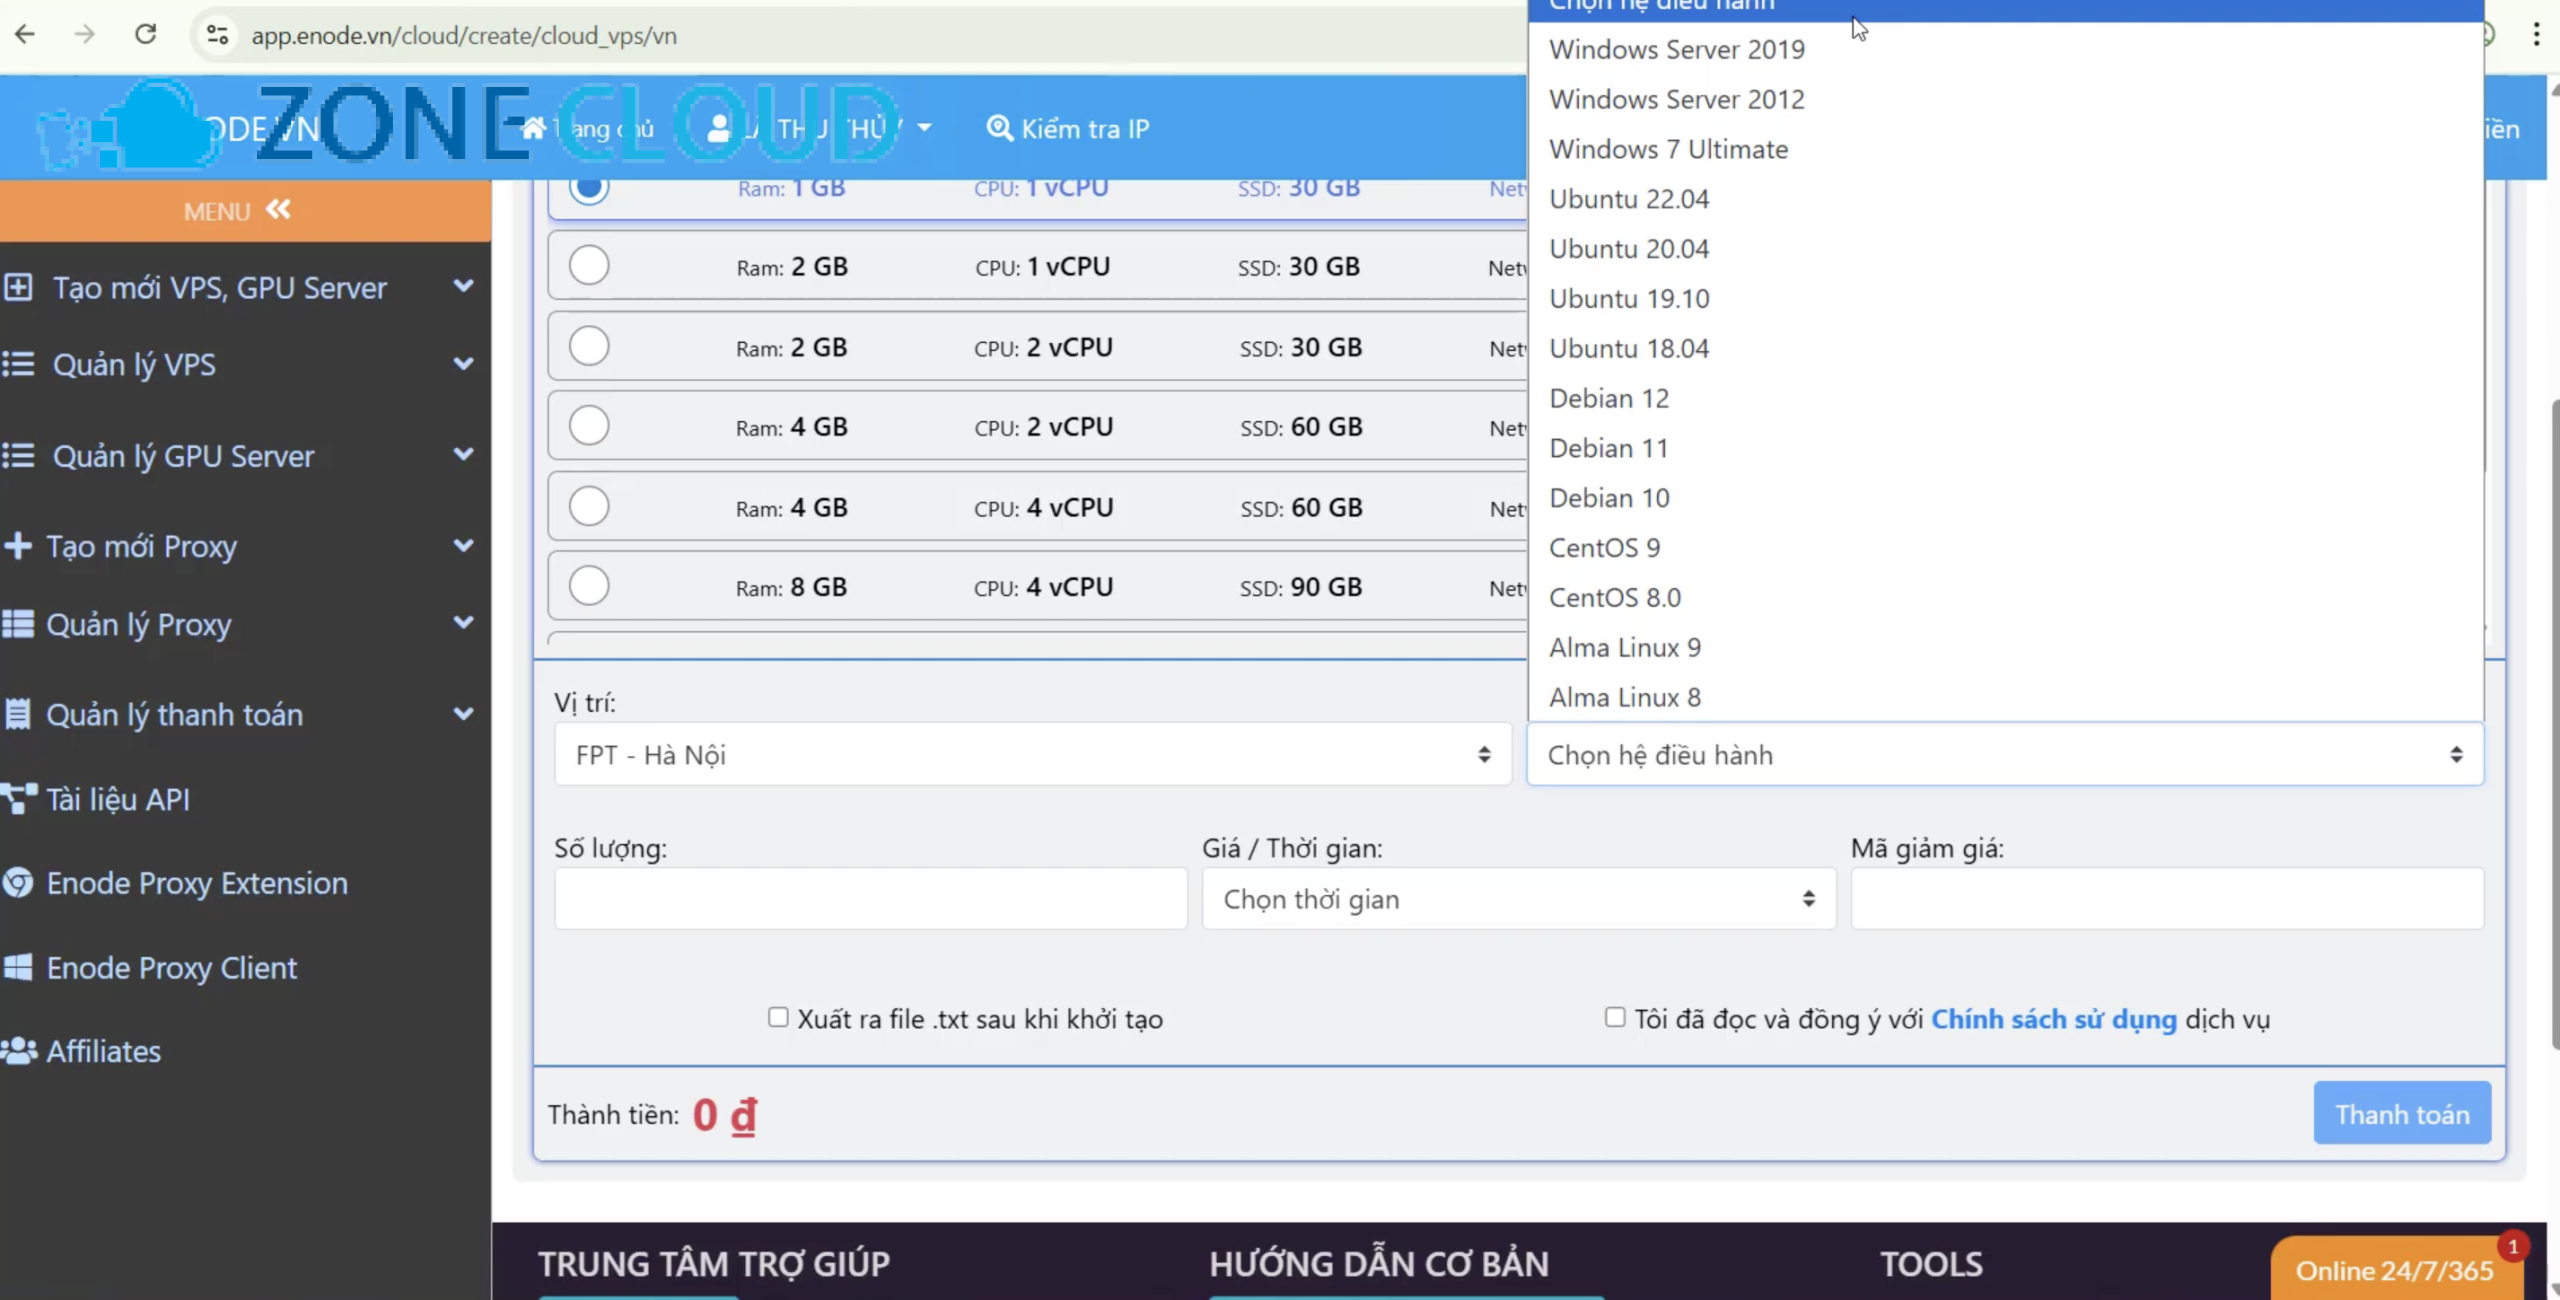The width and height of the screenshot is (2560, 1300).
Task: Close the OS list via Chọn hệ điều hành select box
Action: 2005,755
